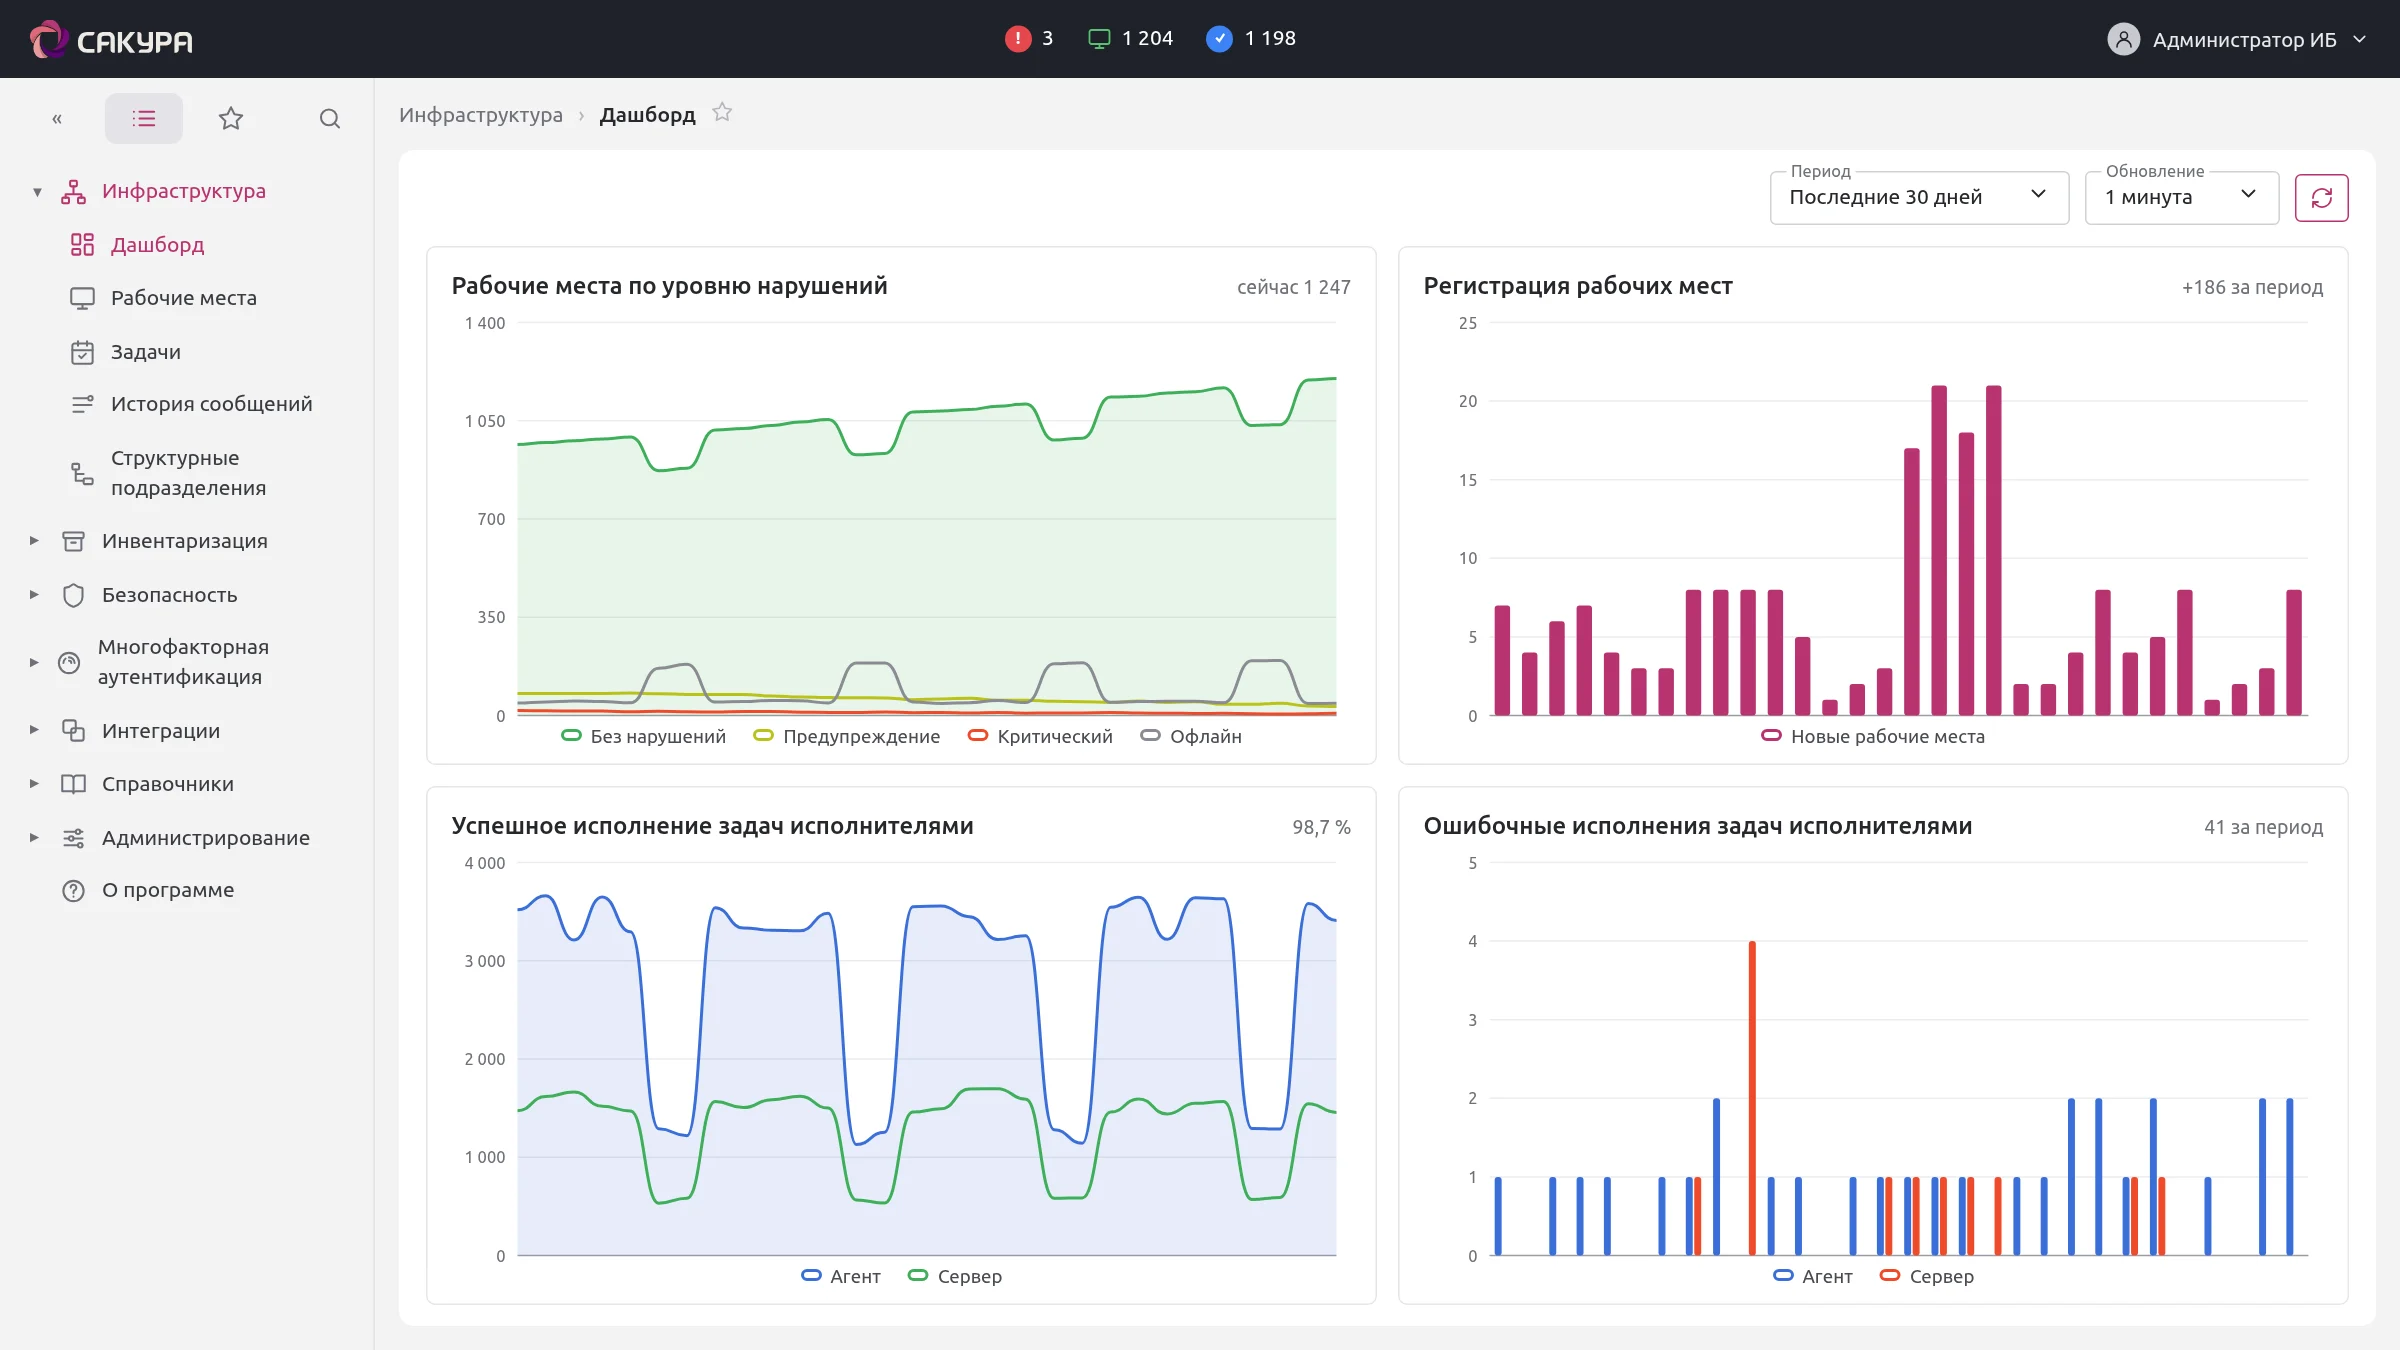Toggle Агент series in successful tasks chart

click(841, 1276)
